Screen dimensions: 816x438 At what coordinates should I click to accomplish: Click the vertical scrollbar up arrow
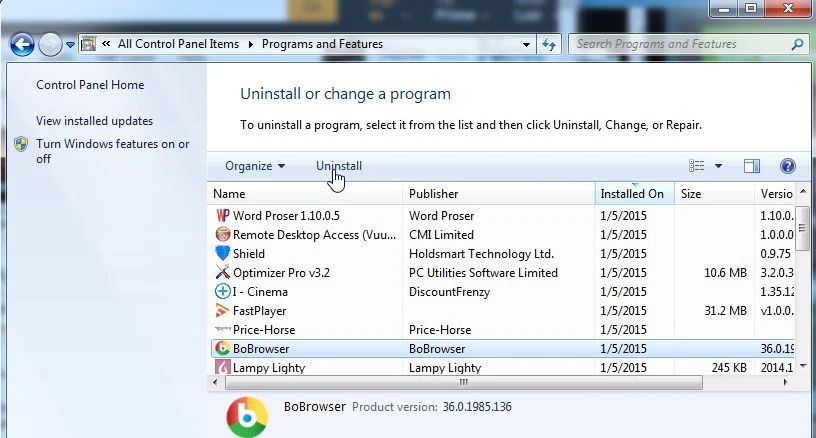[803, 192]
